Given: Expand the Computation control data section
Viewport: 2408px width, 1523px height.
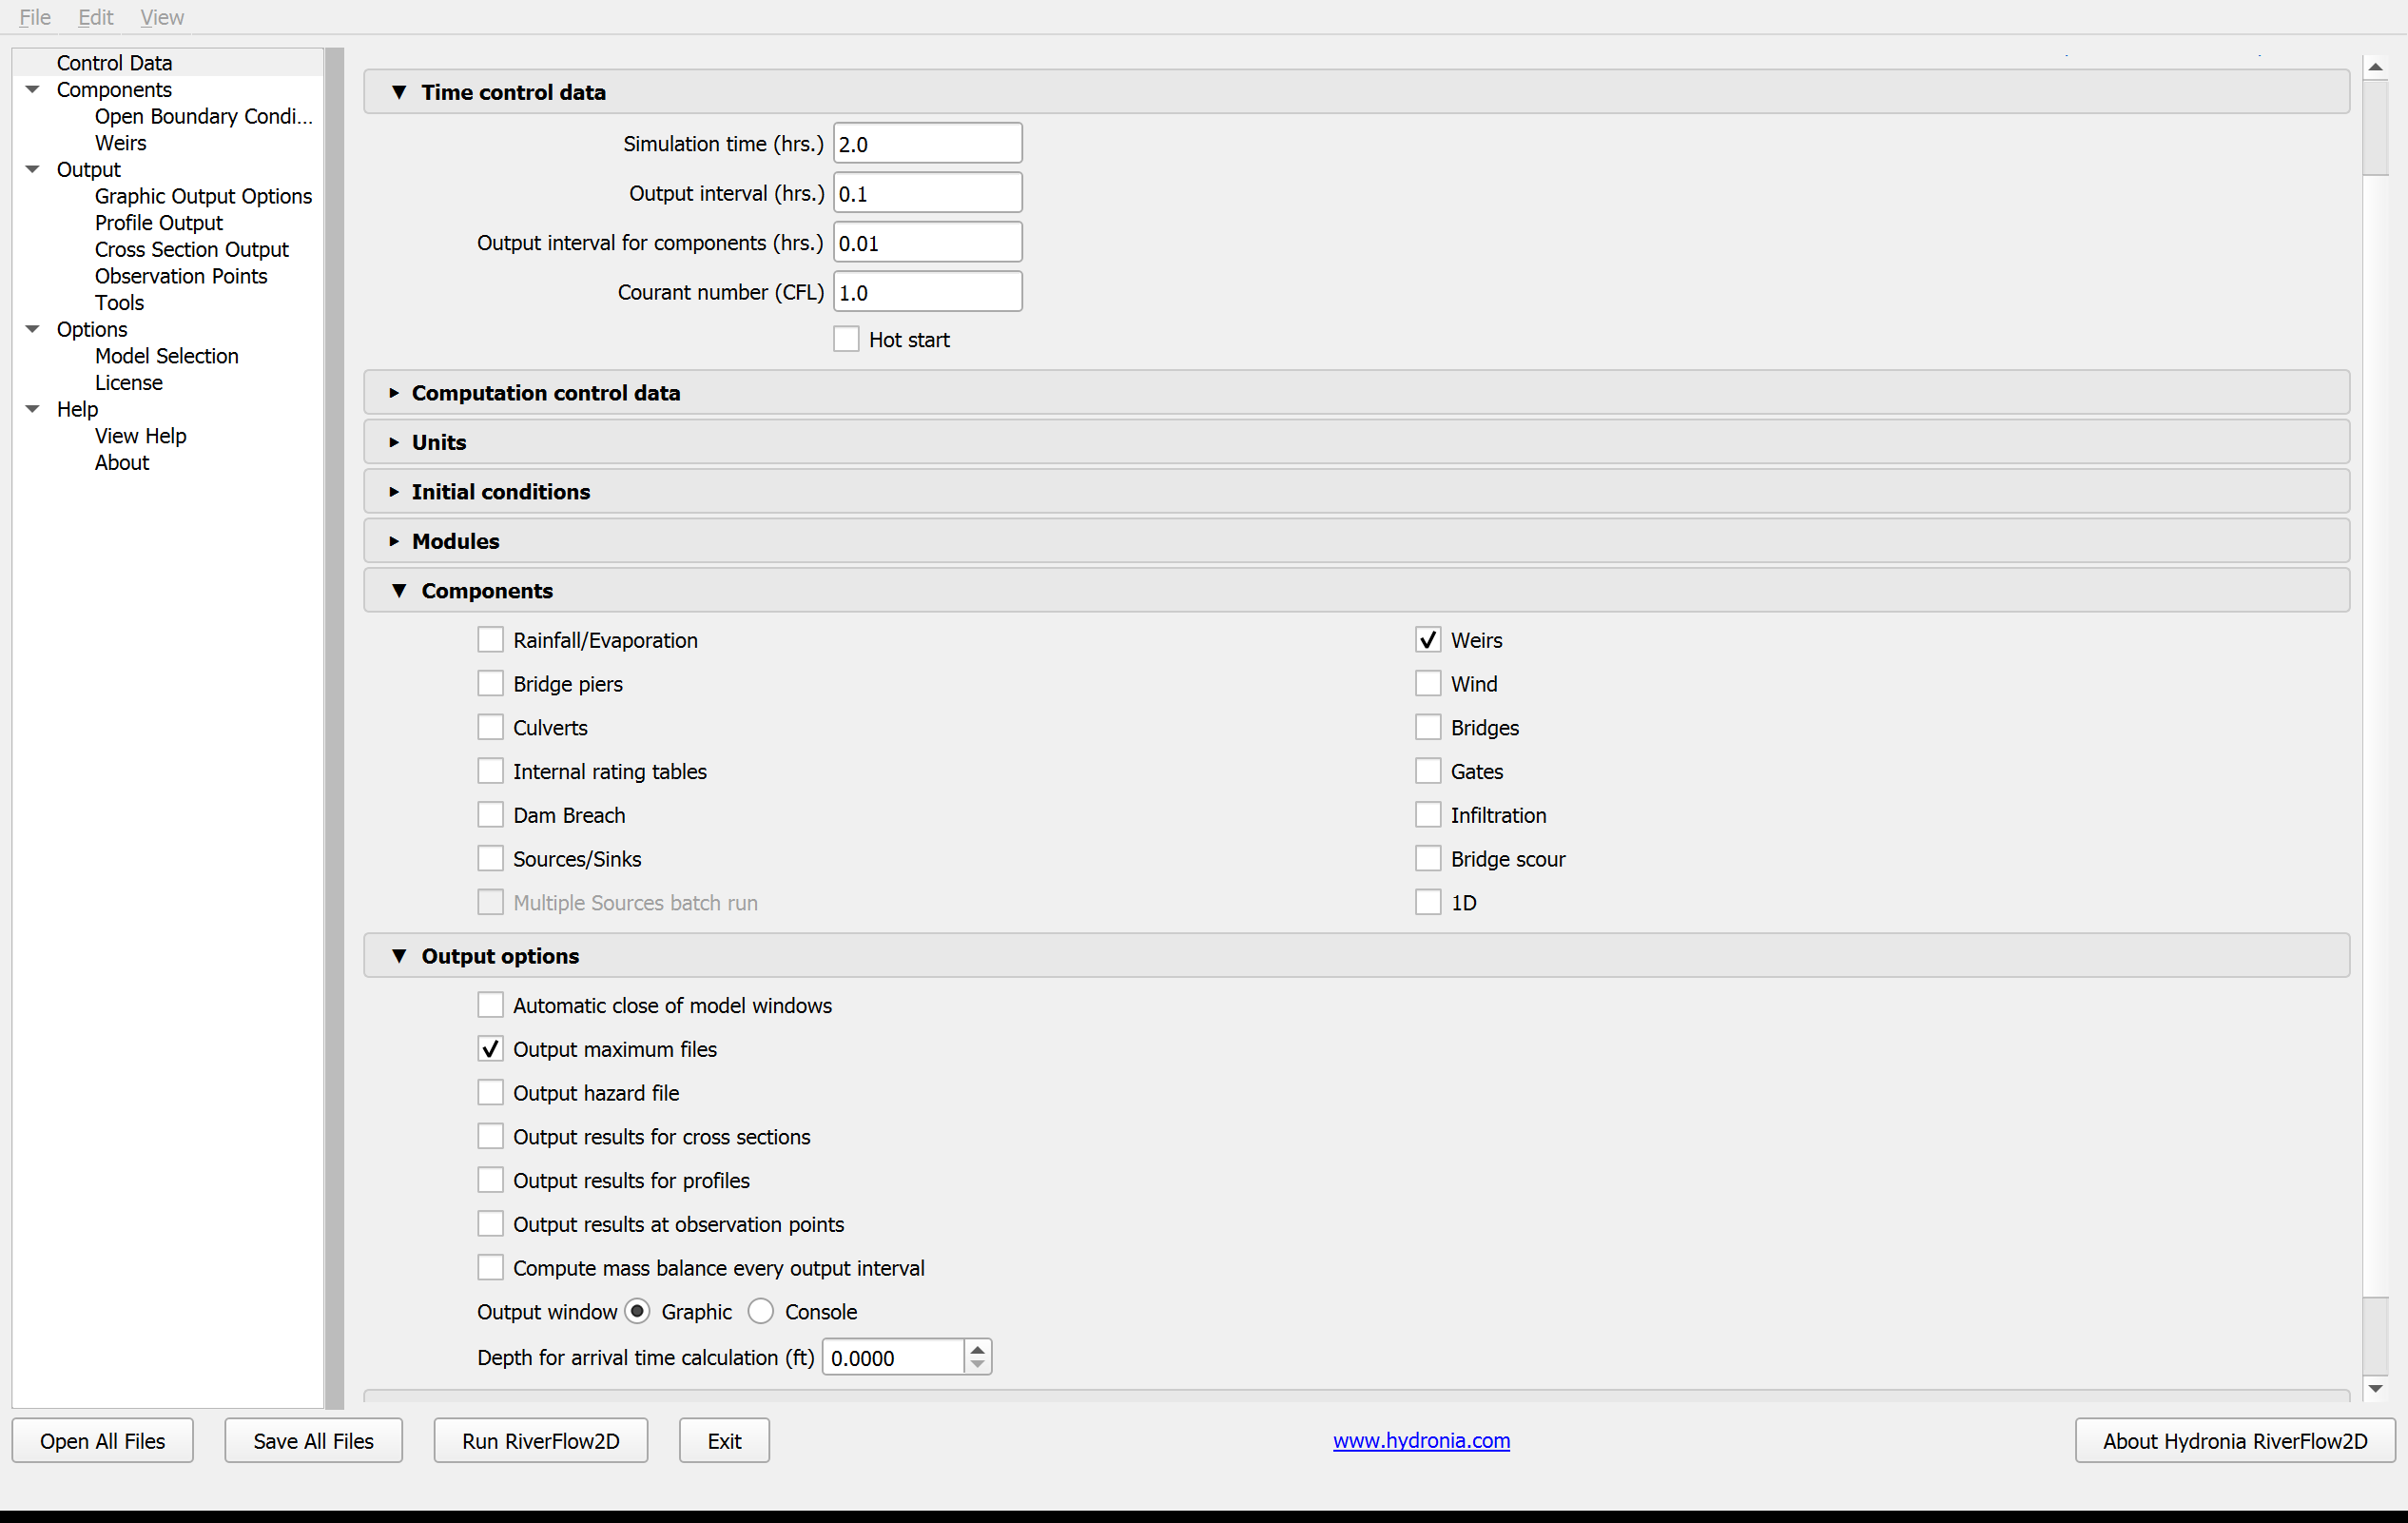Looking at the screenshot, I should tap(394, 393).
